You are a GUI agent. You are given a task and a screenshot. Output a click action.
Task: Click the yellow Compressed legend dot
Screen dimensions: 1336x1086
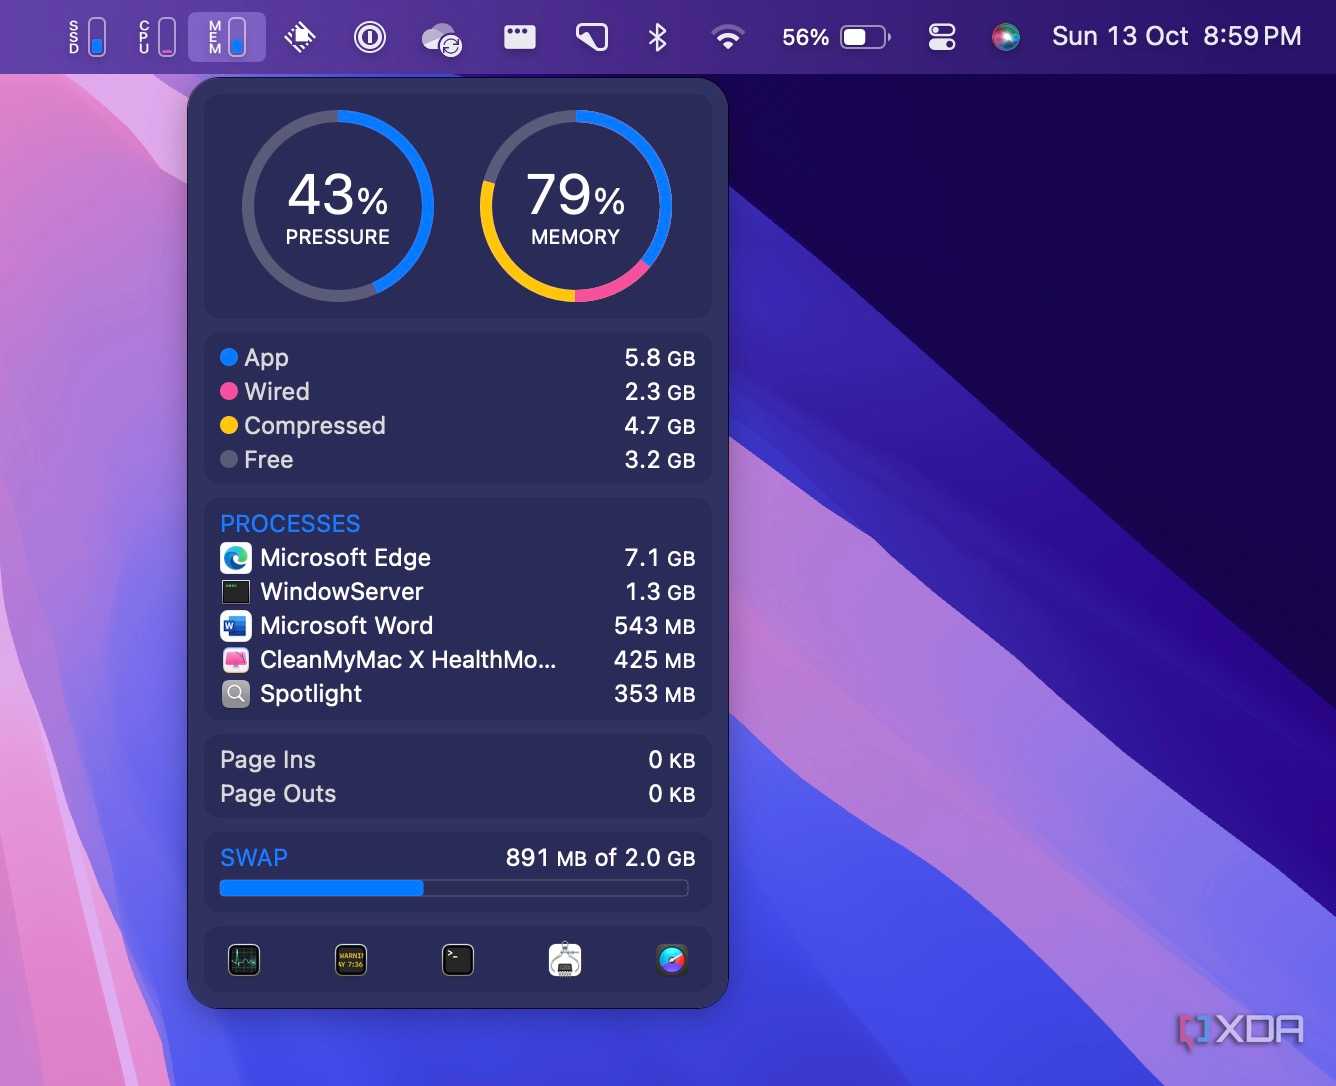point(229,425)
